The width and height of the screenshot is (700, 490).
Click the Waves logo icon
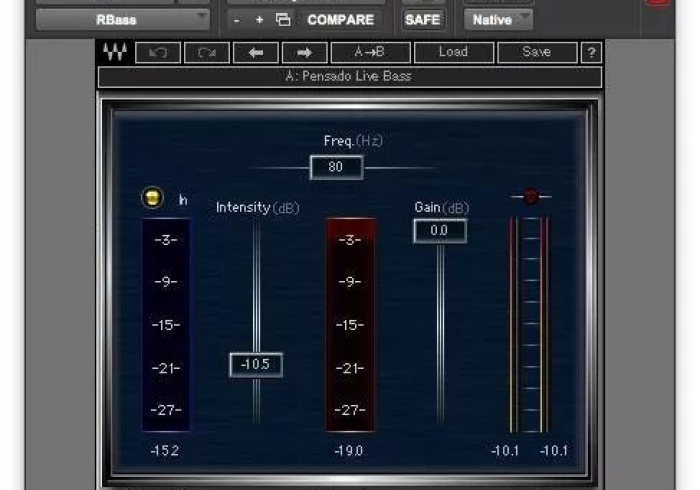pos(114,53)
